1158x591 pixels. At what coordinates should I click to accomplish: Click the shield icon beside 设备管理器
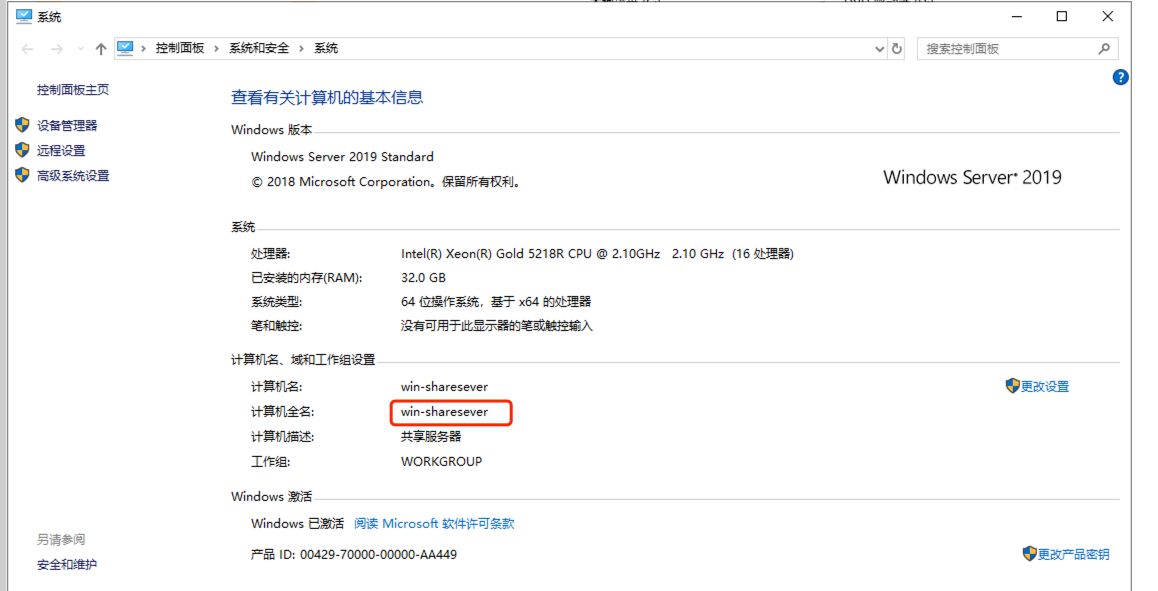coord(22,125)
